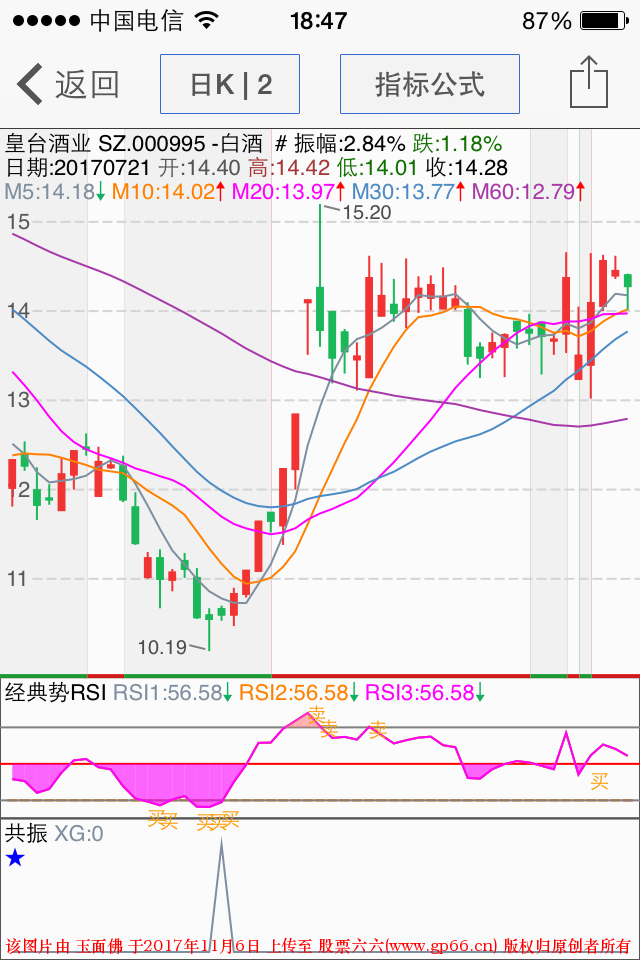
Task: Tap the 15.20 high price marker
Action: coord(366,212)
